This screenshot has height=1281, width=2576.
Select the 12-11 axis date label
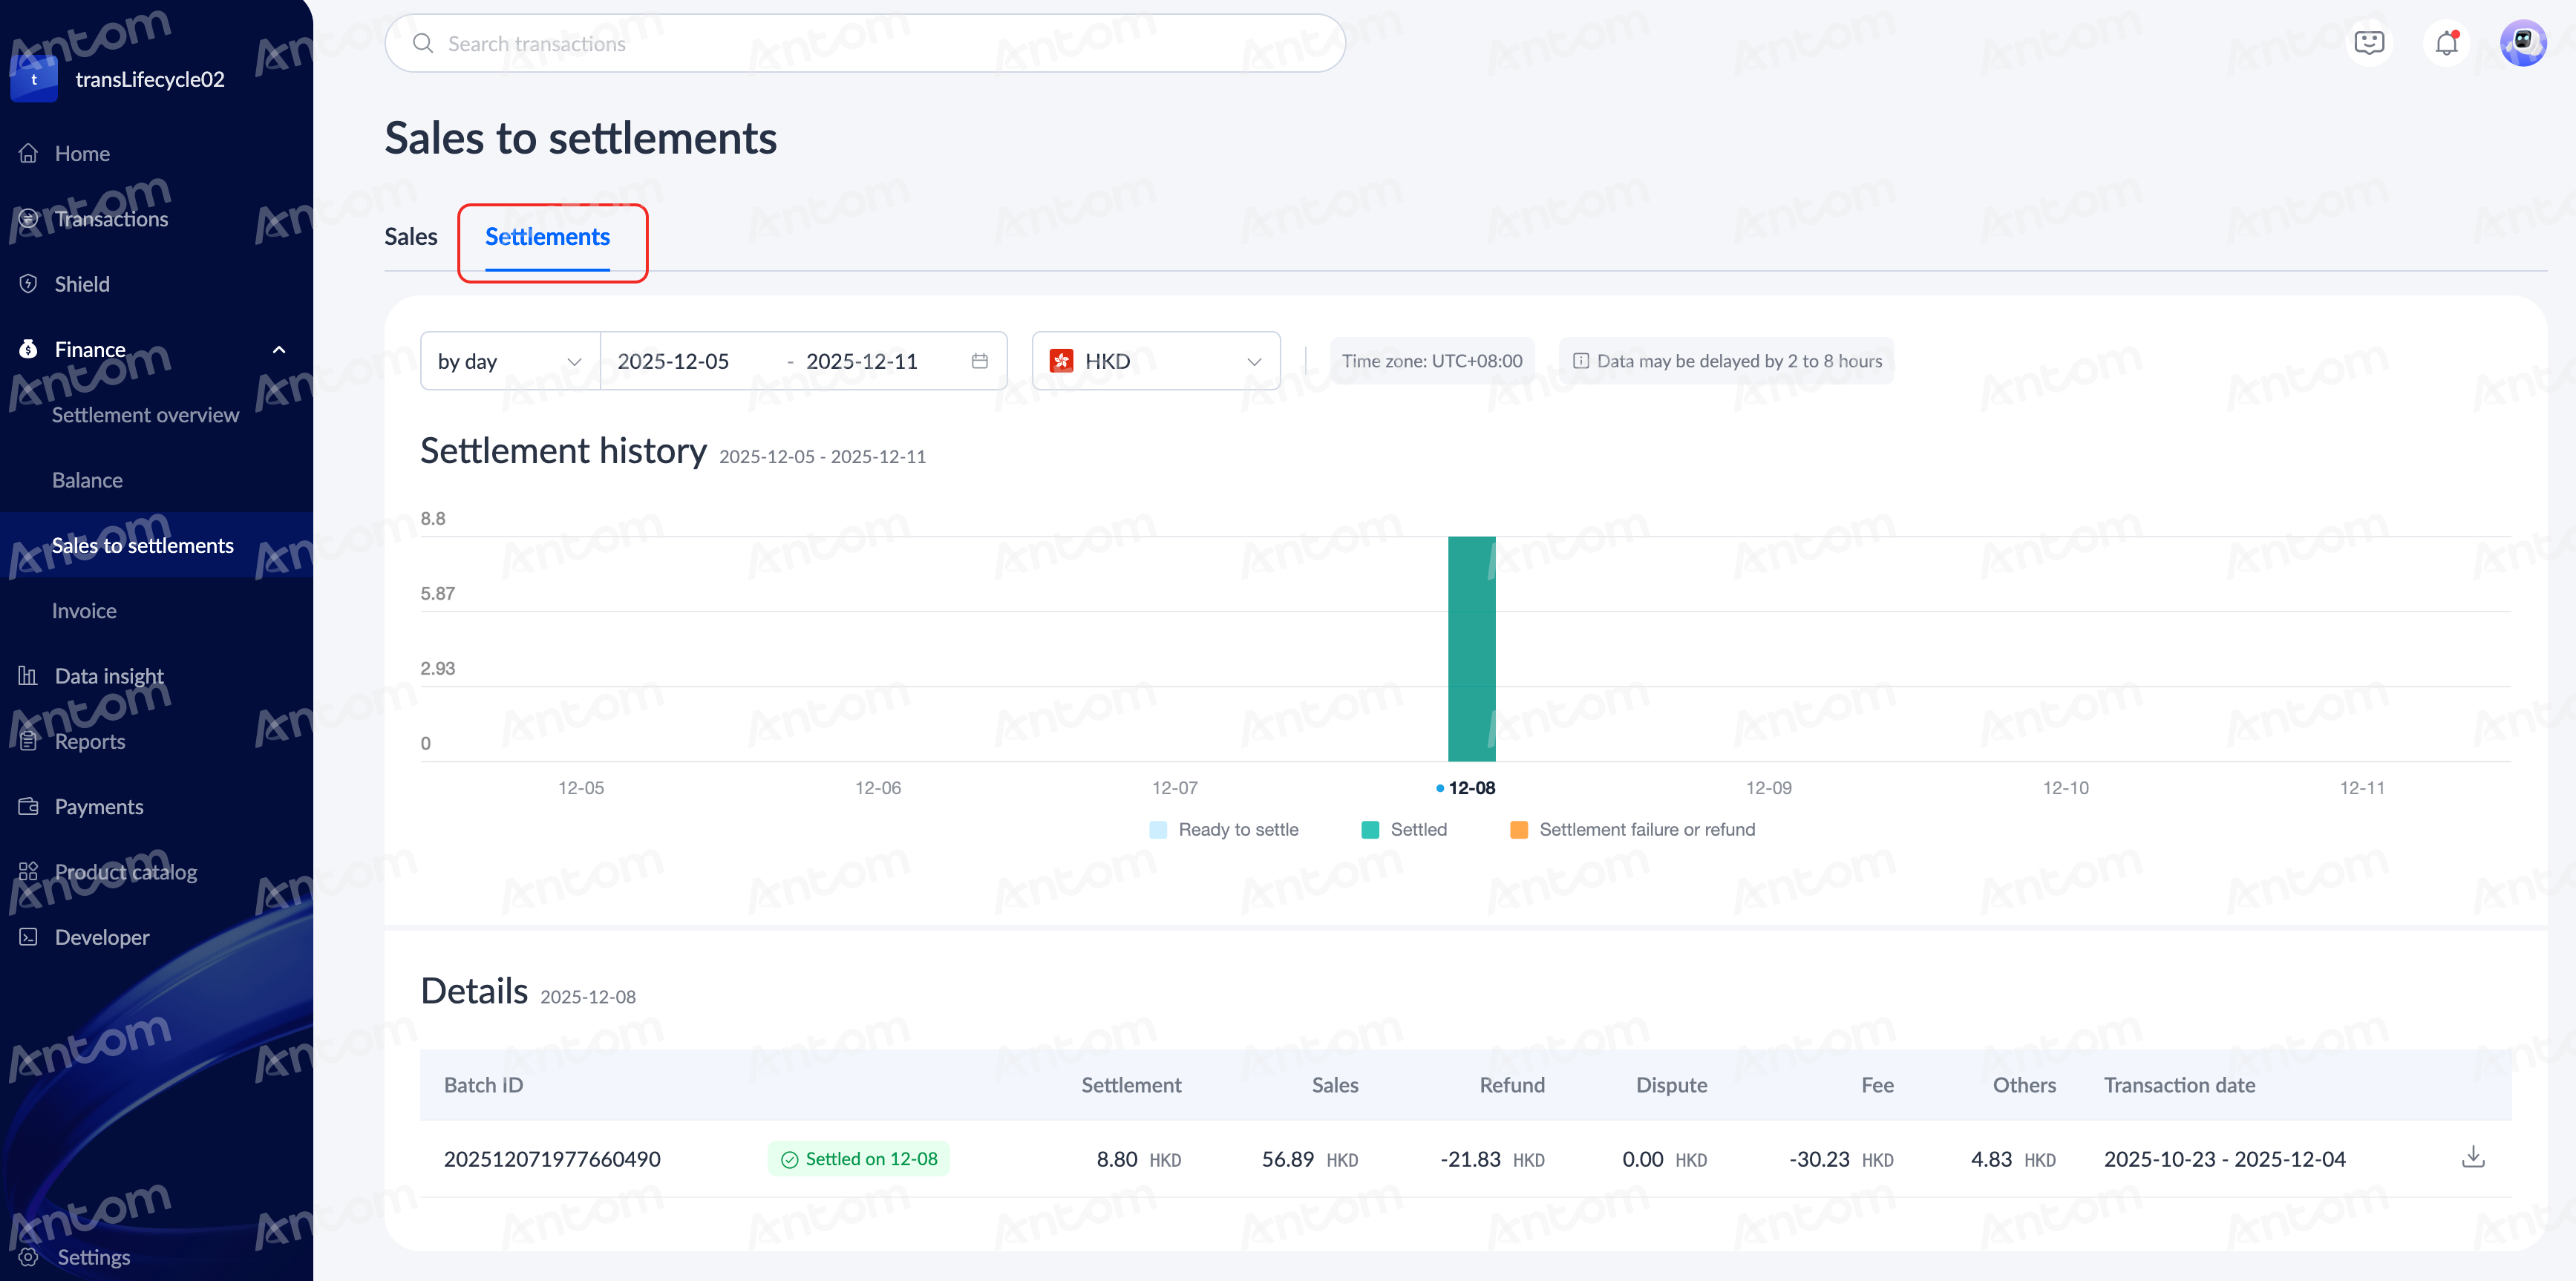coord(2362,788)
